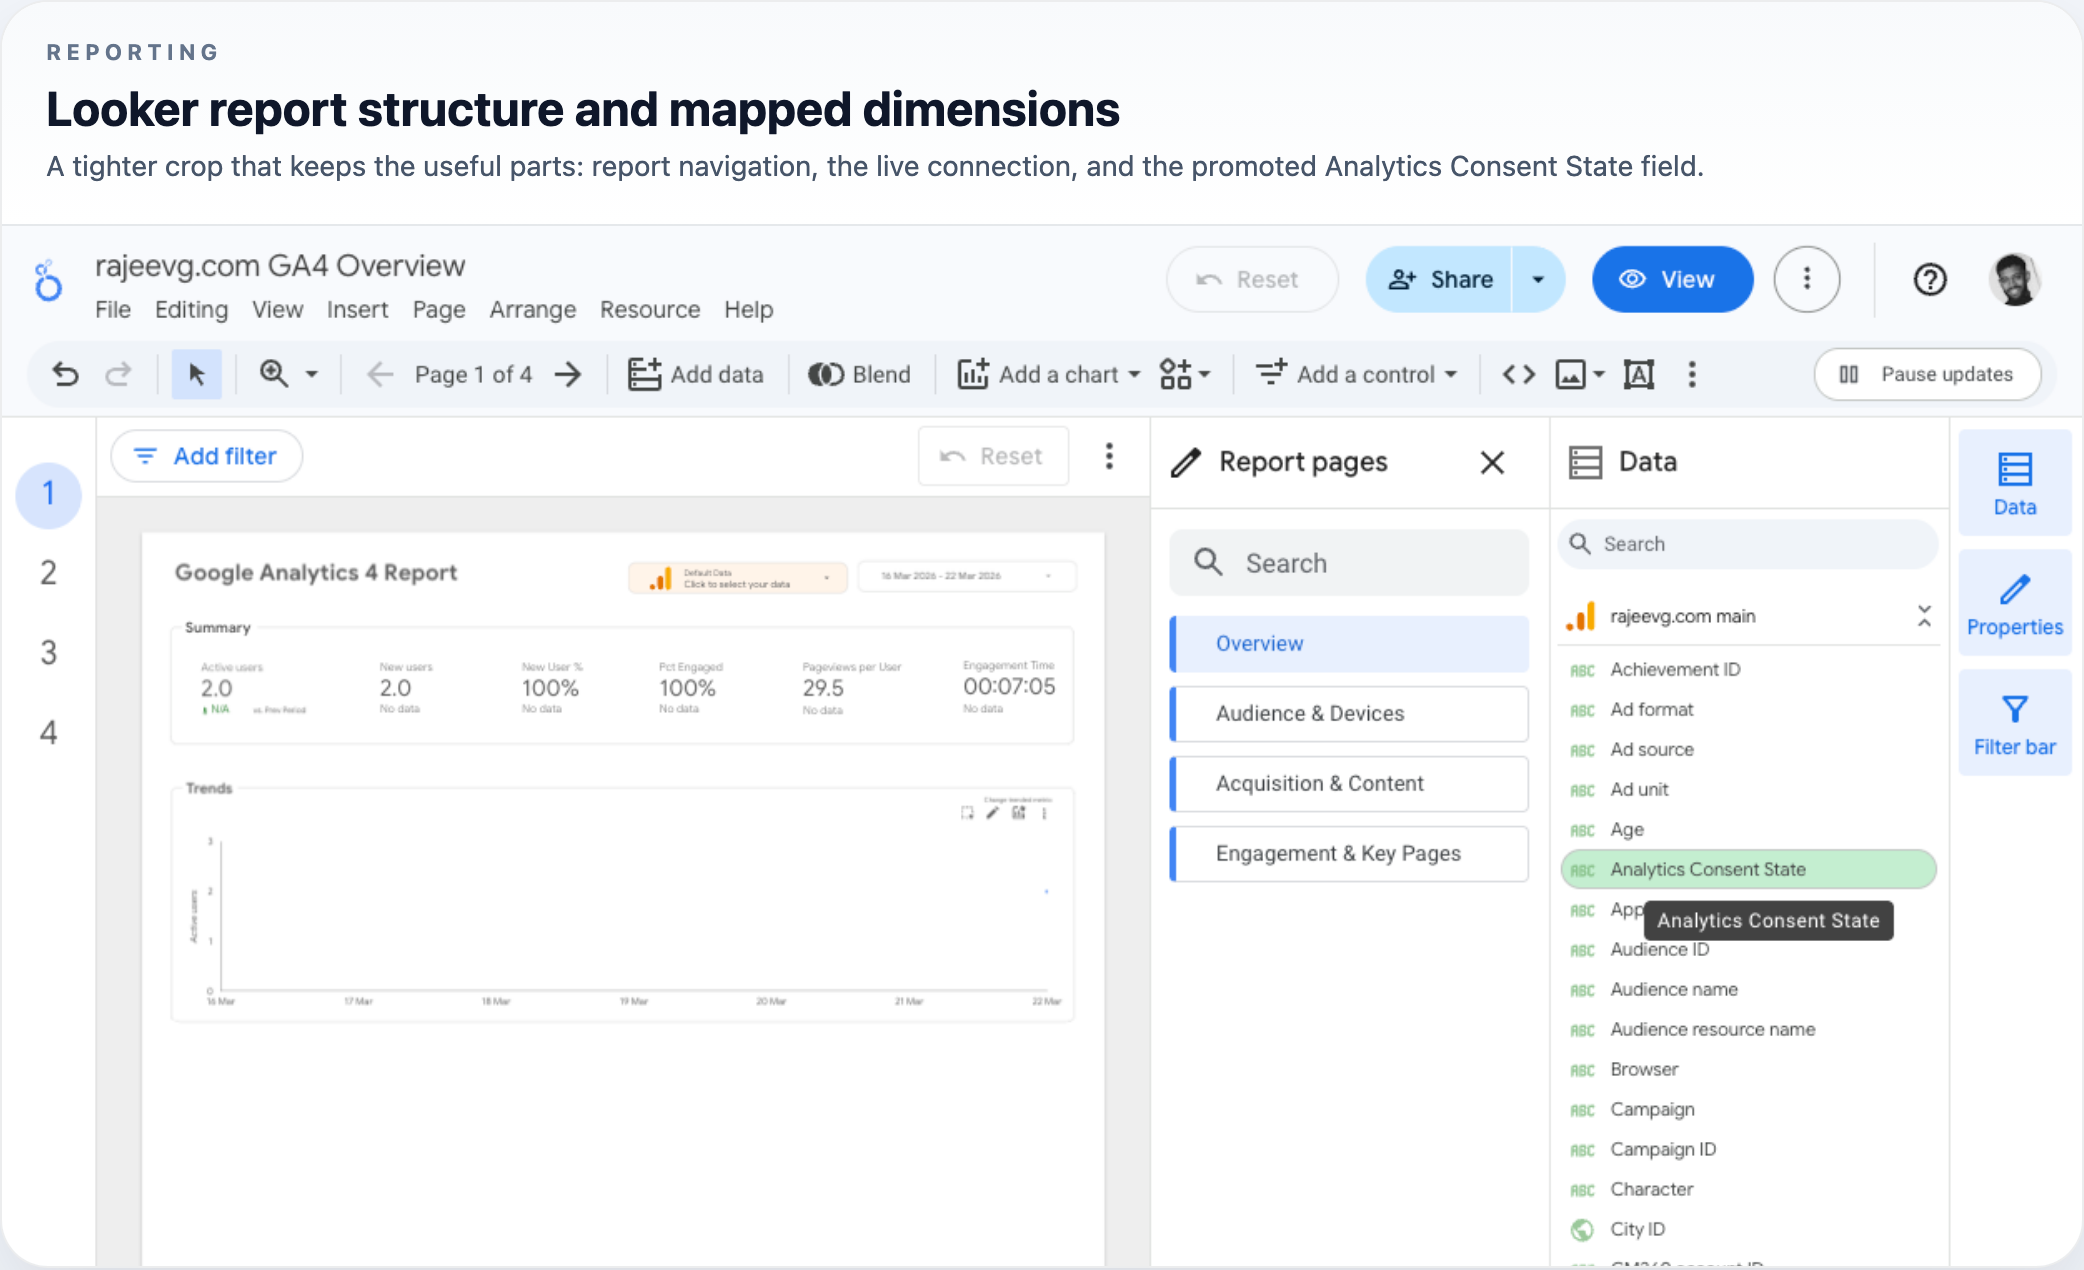Screen dimensions: 2084x1270
Task: Click the text box tool icon
Action: [1638, 375]
